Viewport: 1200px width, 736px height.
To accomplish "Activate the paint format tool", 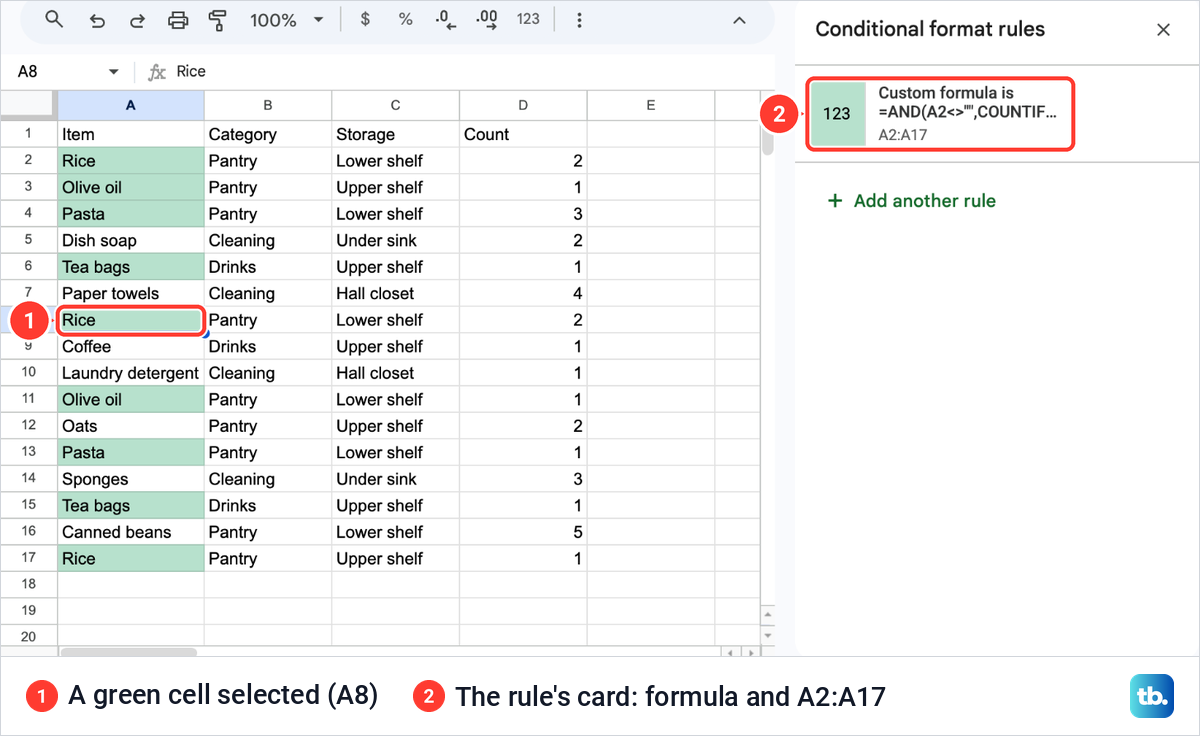I will (x=216, y=20).
